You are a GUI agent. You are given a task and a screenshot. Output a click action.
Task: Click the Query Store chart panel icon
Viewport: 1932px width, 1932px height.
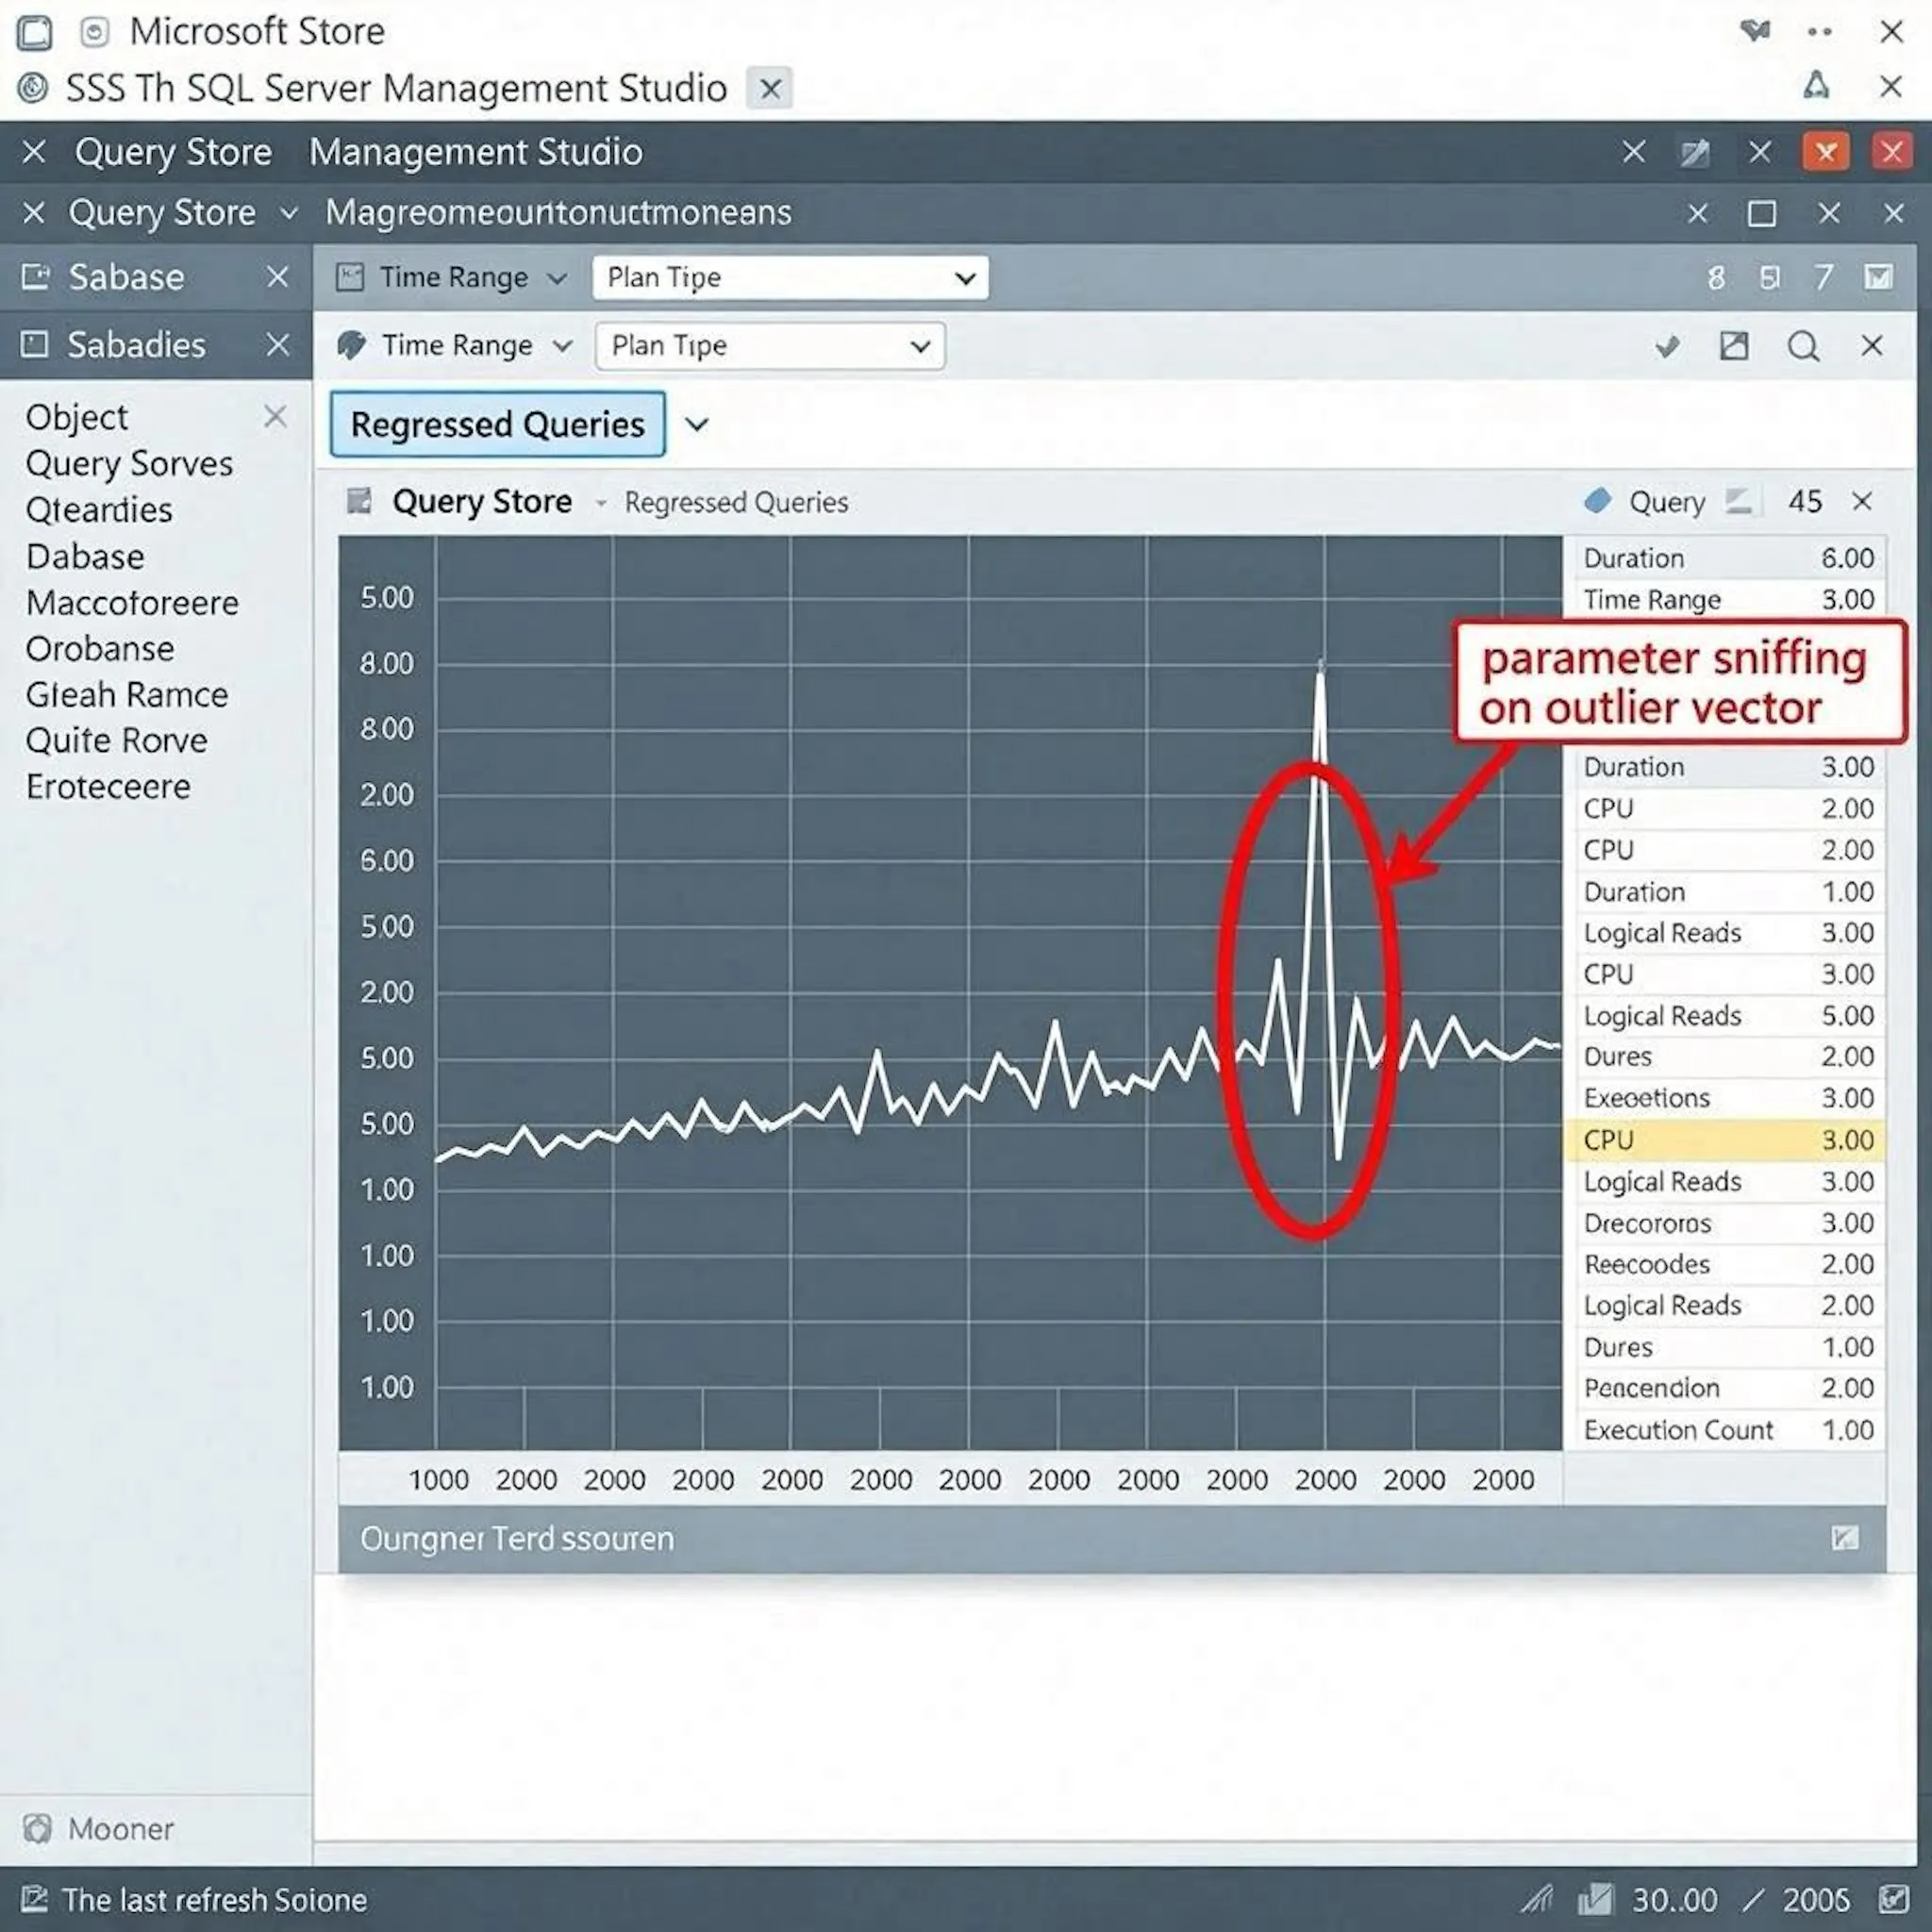click(359, 501)
